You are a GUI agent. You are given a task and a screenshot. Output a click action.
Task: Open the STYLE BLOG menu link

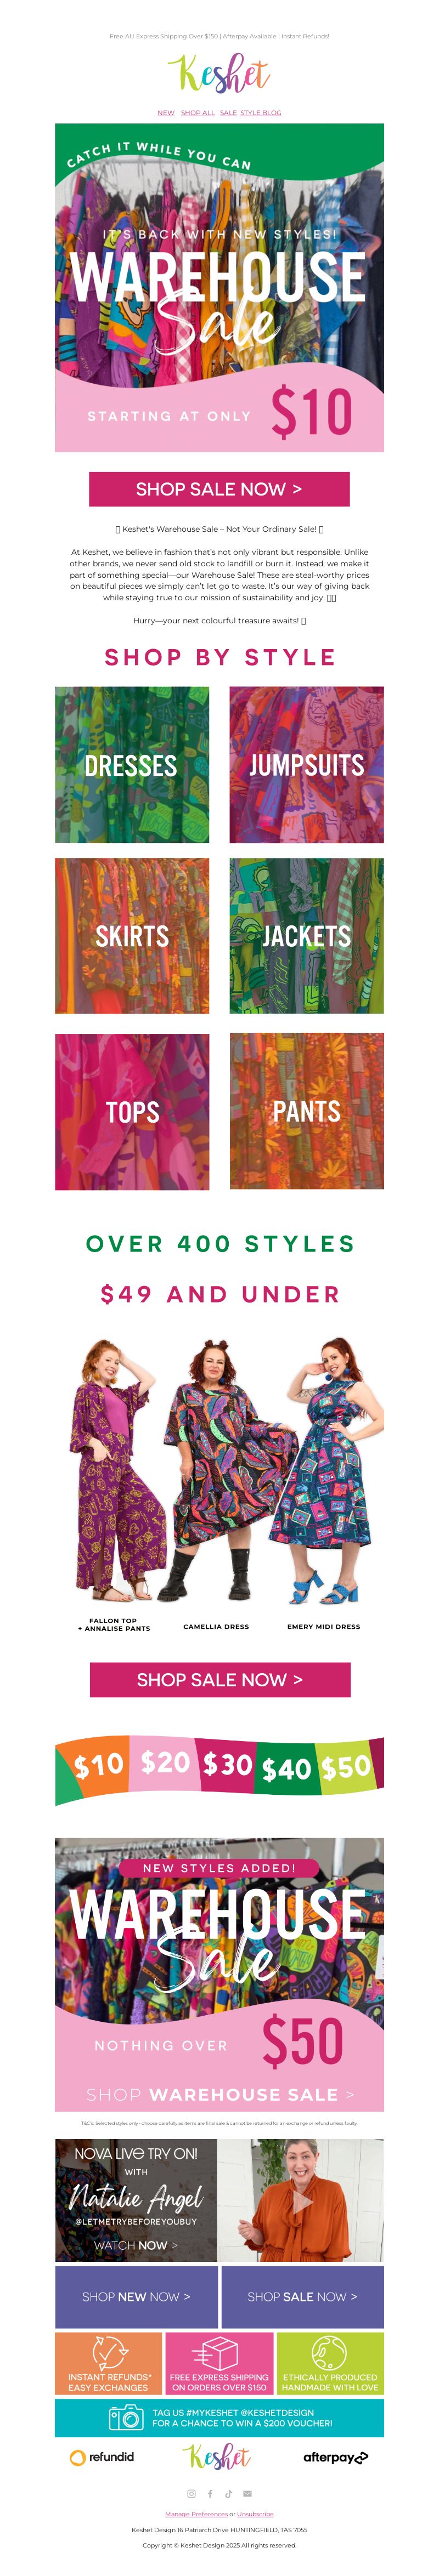(261, 113)
